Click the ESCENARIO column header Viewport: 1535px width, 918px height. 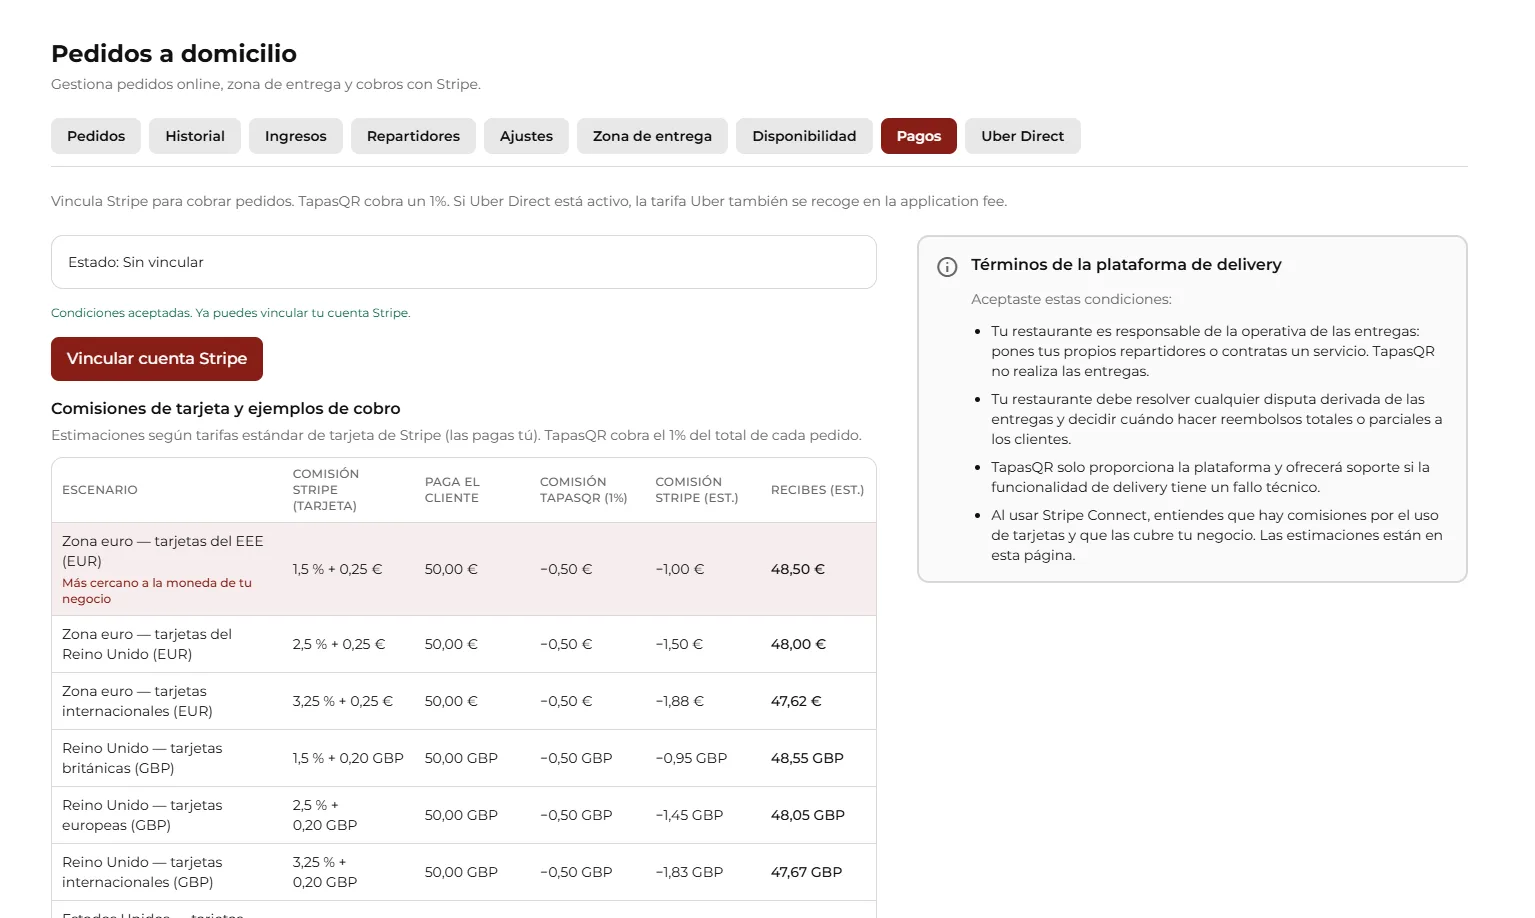pyautogui.click(x=100, y=490)
